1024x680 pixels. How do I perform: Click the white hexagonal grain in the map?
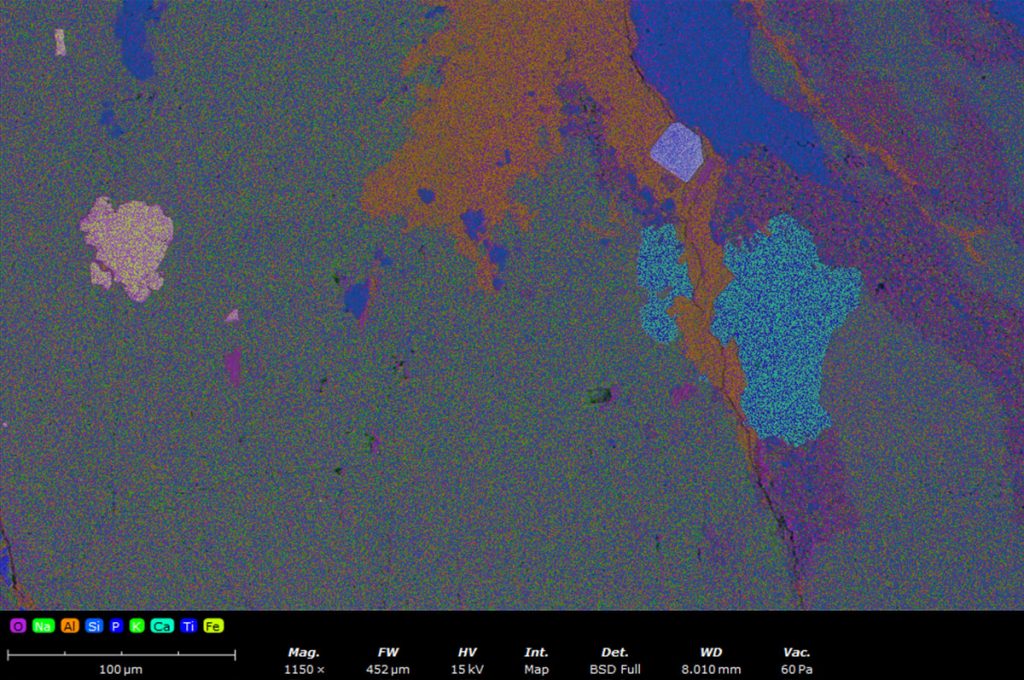pyautogui.click(x=678, y=152)
